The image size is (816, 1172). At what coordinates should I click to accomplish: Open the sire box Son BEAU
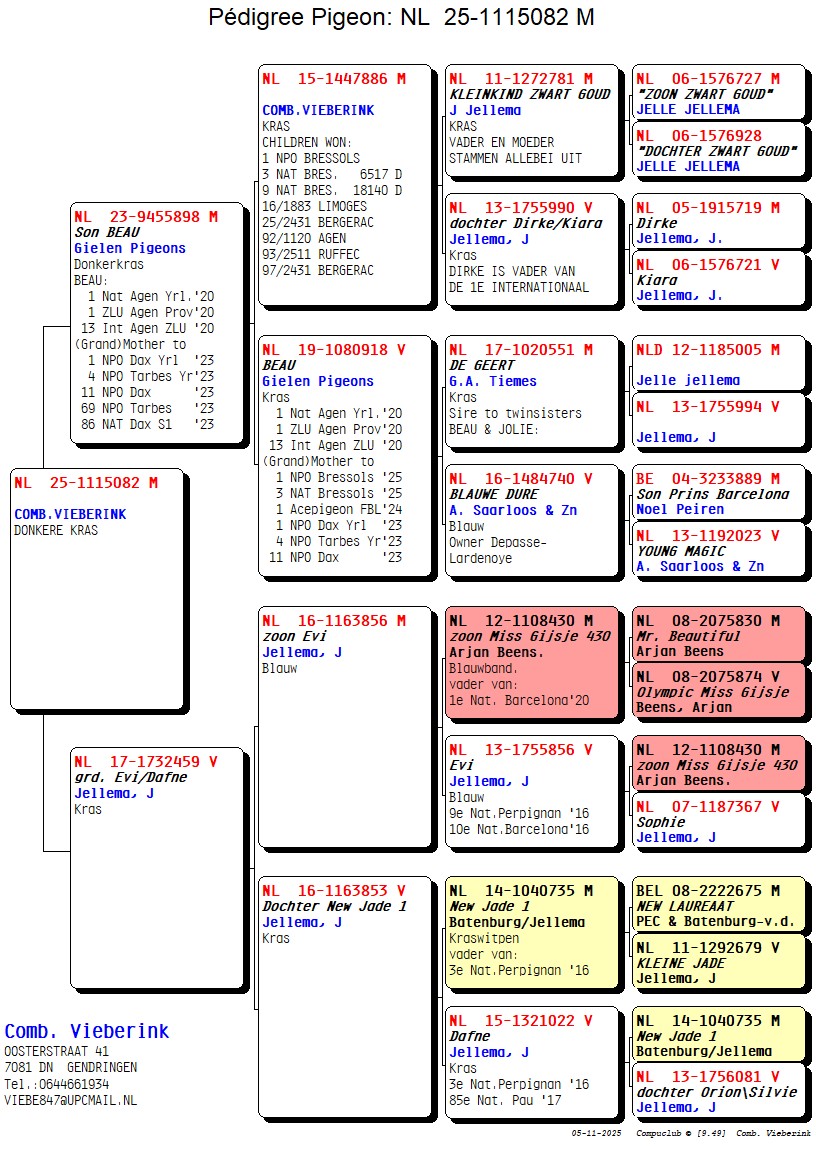(x=157, y=322)
